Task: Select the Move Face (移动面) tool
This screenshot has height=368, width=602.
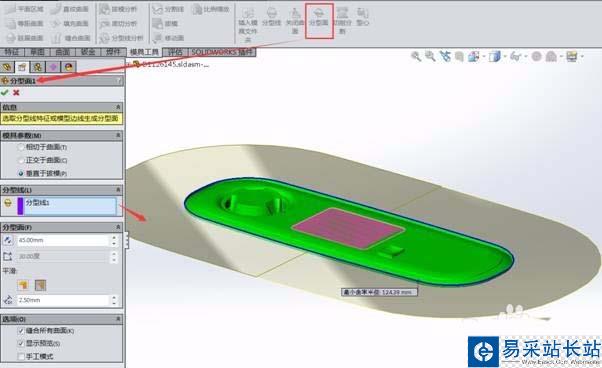Action: coord(168,38)
